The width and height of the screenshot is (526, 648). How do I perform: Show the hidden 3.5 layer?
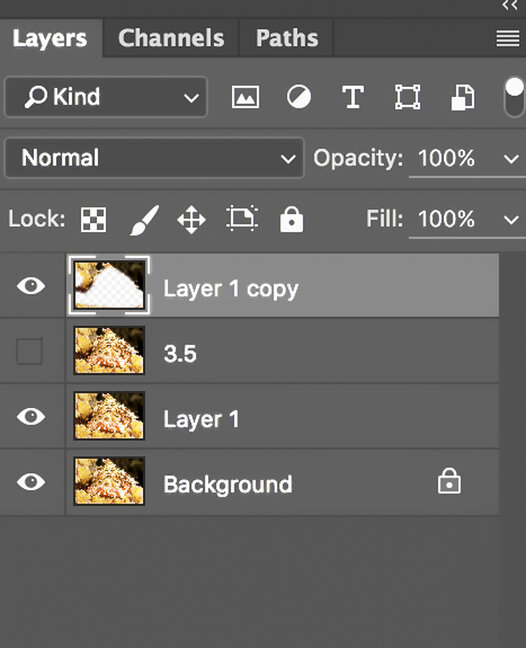(x=29, y=351)
